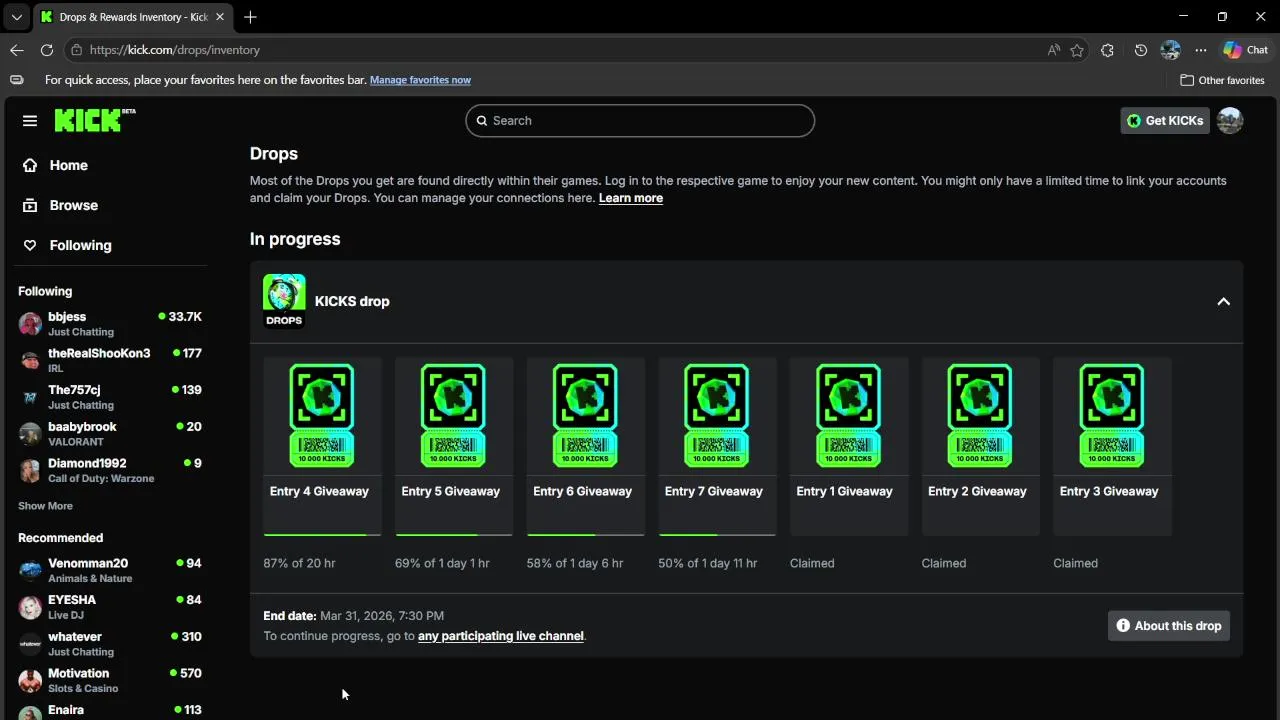Open Diamond1992 channel
The height and width of the screenshot is (720, 1280).
tap(110, 470)
